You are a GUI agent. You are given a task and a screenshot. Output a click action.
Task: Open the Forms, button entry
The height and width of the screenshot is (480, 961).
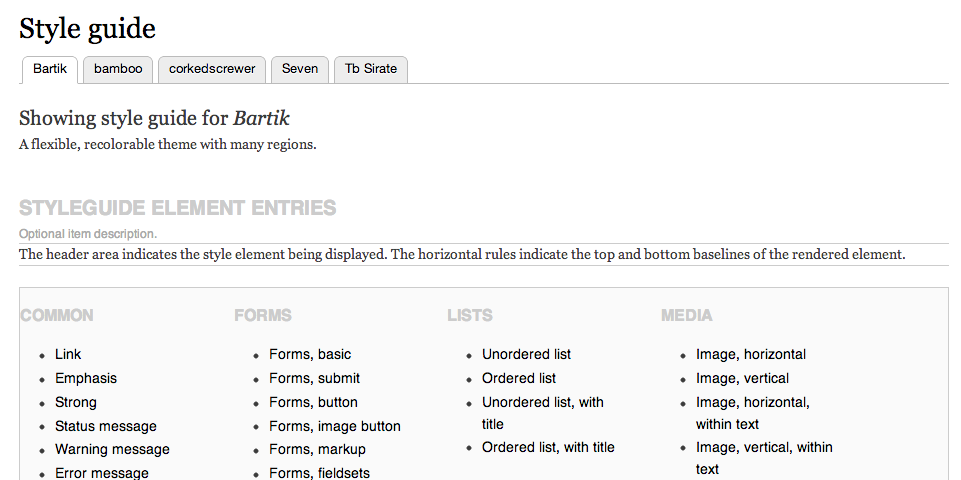pos(313,402)
